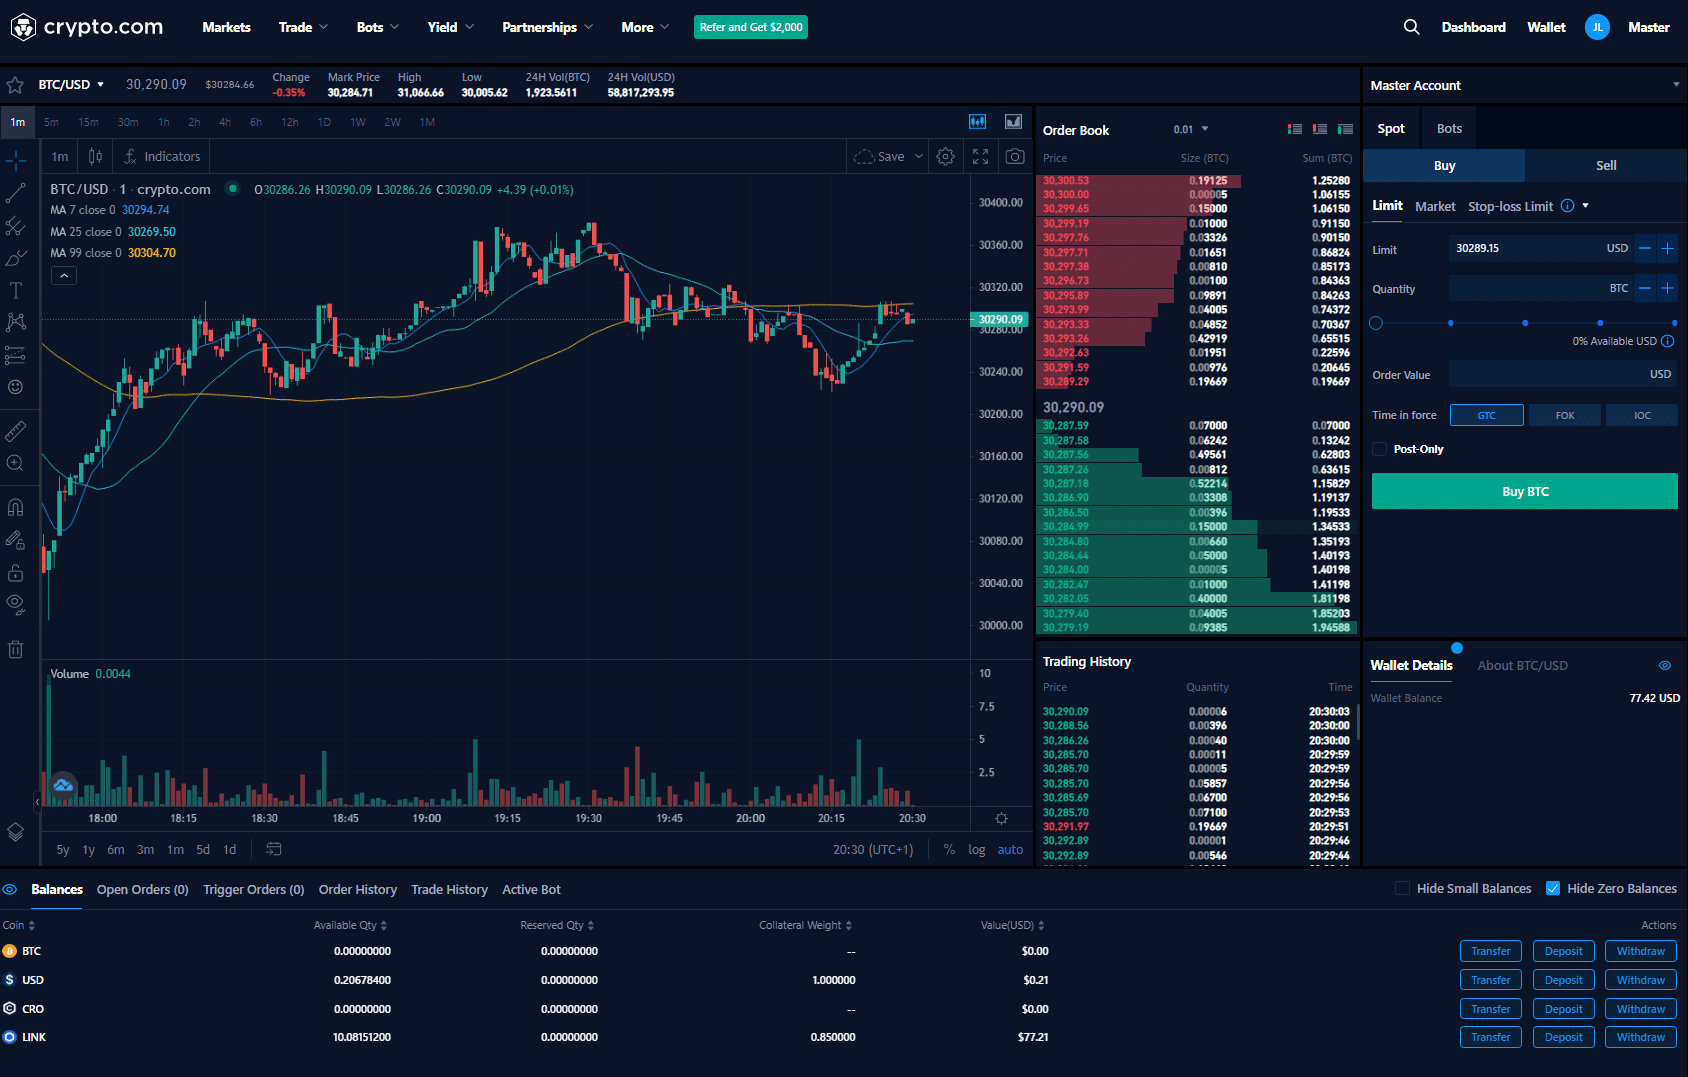Image resolution: width=1688 pixels, height=1077 pixels.
Task: Select the text annotation tool
Action: click(x=16, y=290)
